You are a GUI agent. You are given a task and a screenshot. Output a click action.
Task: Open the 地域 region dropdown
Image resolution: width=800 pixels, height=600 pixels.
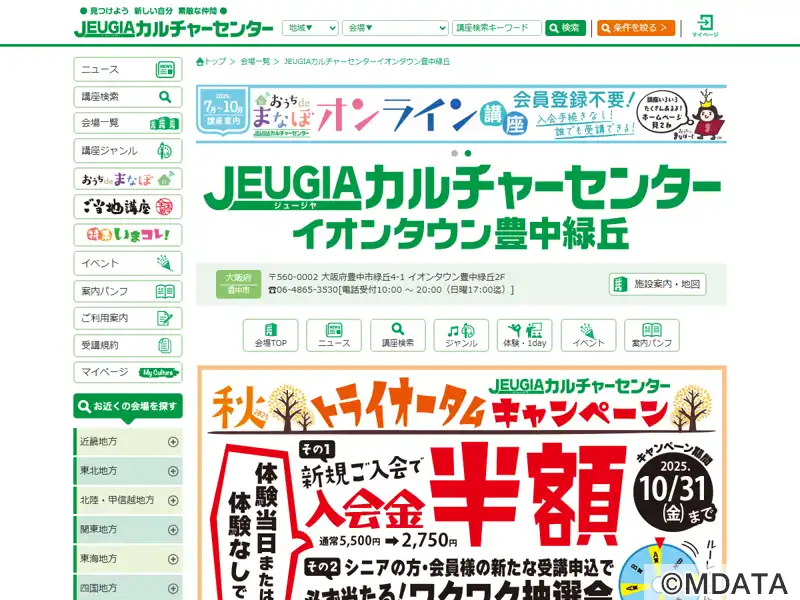[x=310, y=28]
